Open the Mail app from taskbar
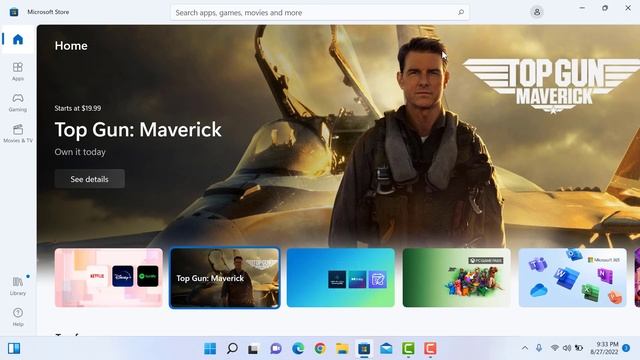The width and height of the screenshot is (640, 360). click(x=386, y=349)
